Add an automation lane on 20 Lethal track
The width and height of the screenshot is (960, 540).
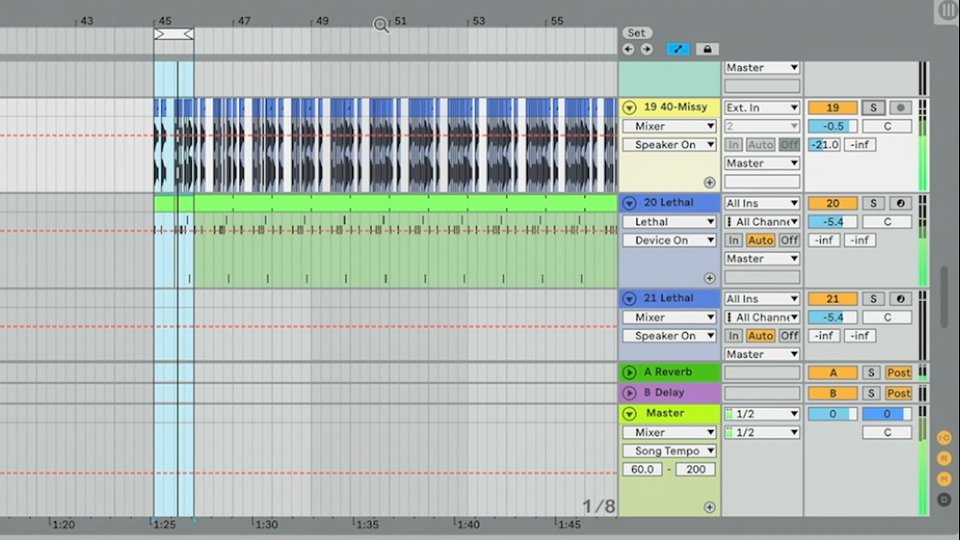tap(709, 278)
